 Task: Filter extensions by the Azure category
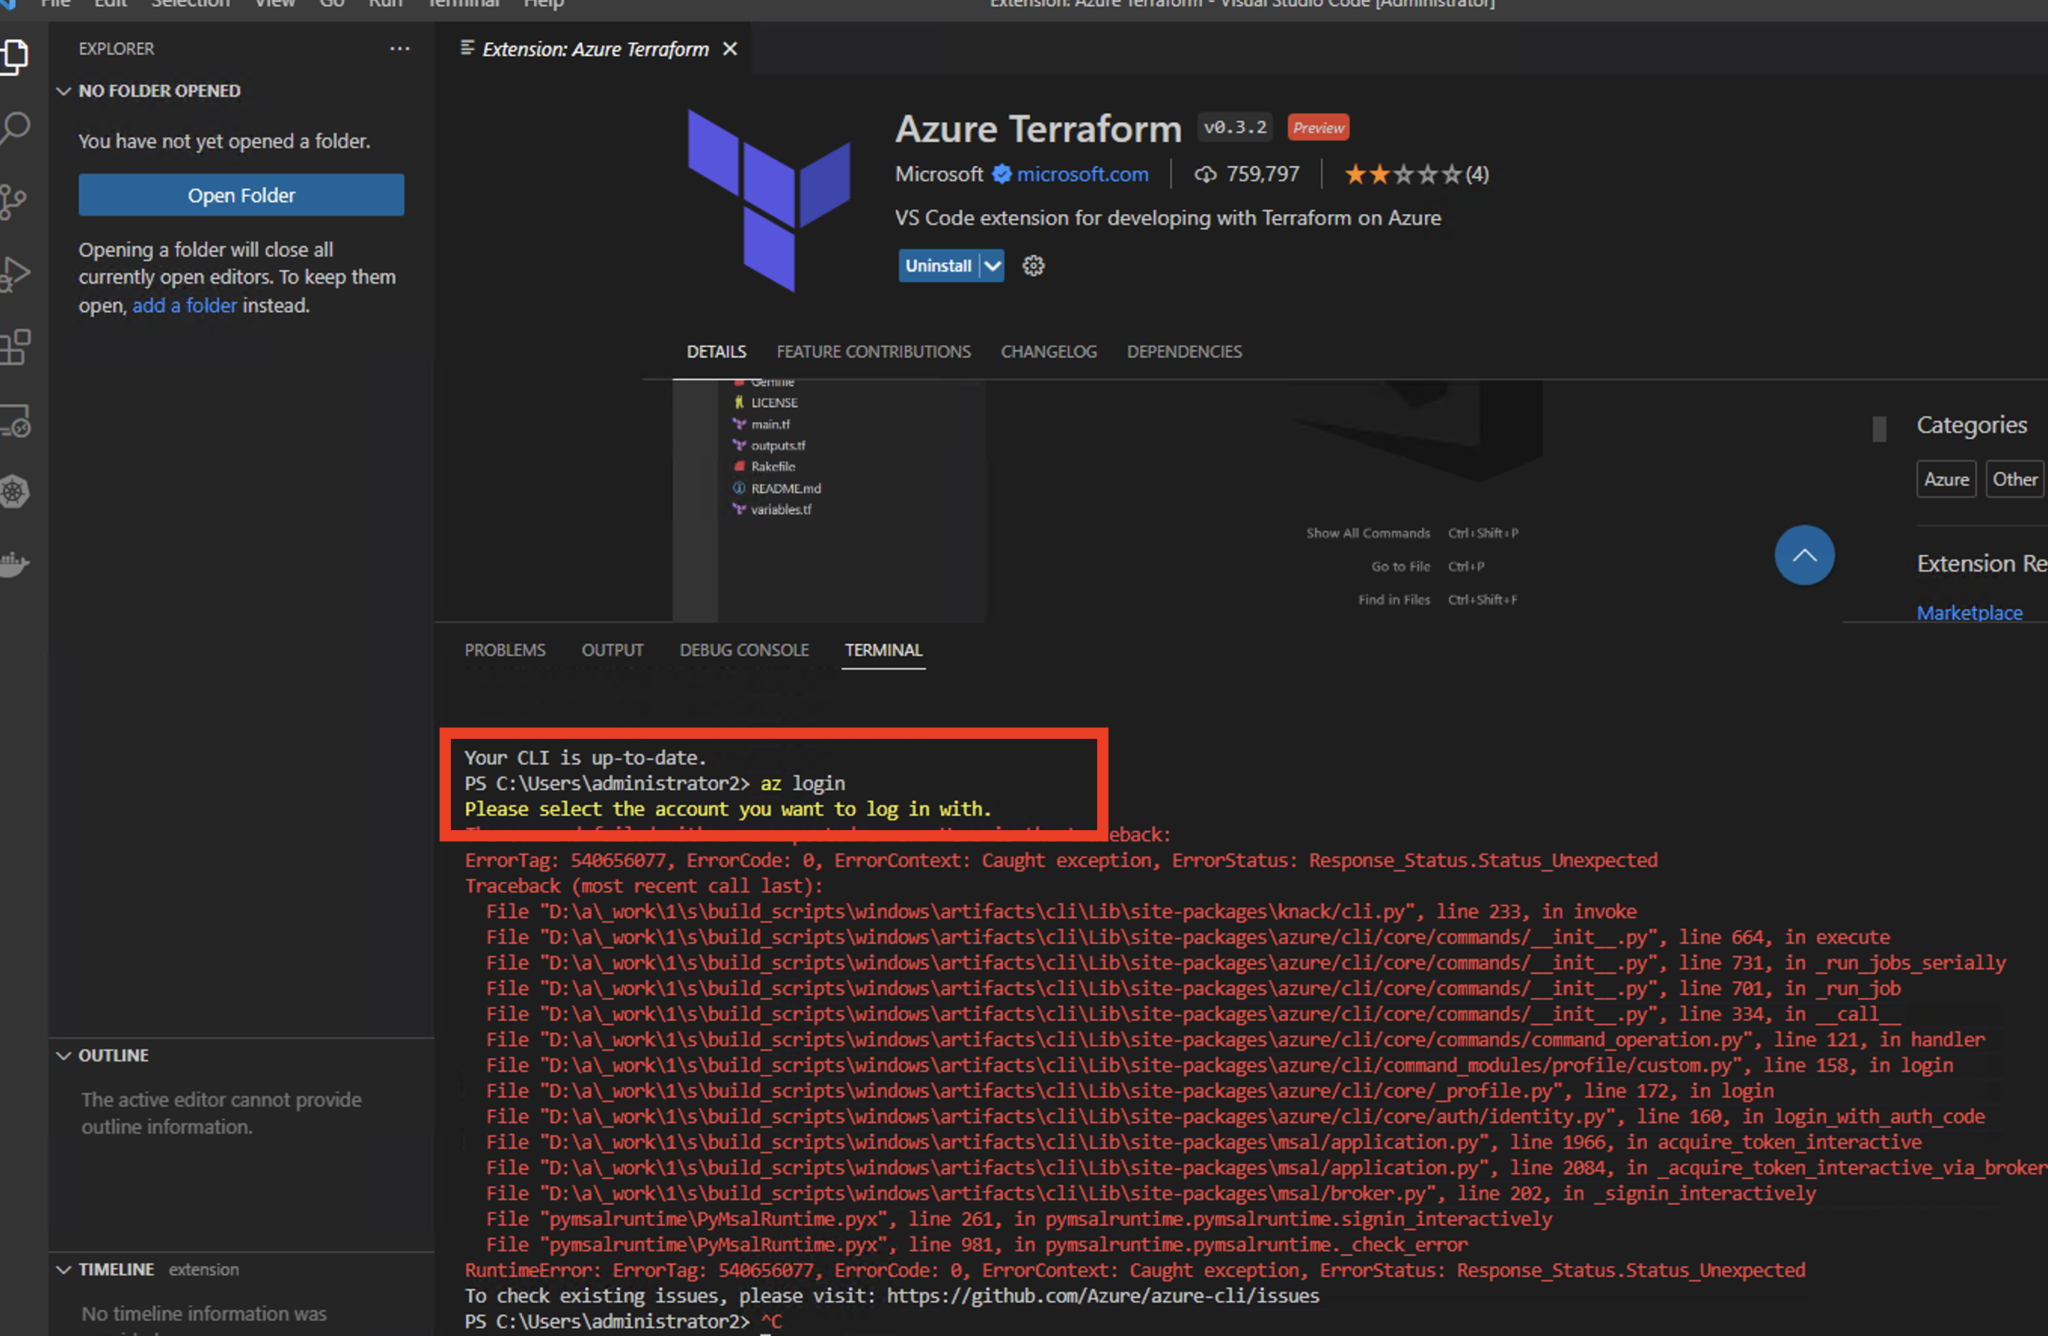pyautogui.click(x=1945, y=478)
